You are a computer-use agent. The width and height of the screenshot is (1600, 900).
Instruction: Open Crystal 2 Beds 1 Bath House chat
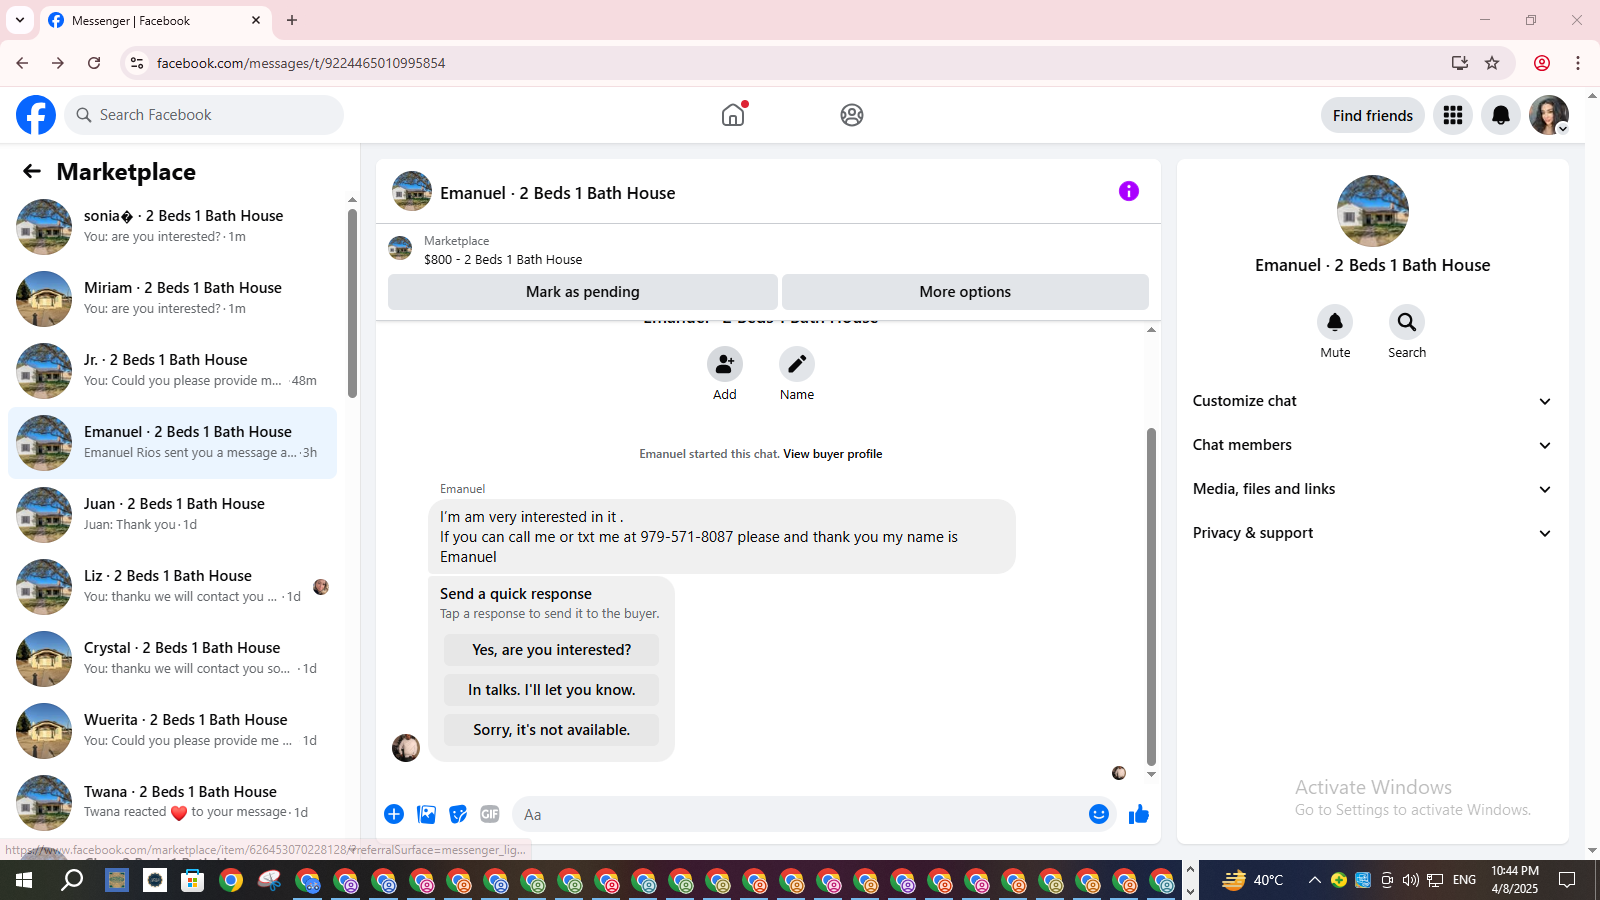pos(172,659)
